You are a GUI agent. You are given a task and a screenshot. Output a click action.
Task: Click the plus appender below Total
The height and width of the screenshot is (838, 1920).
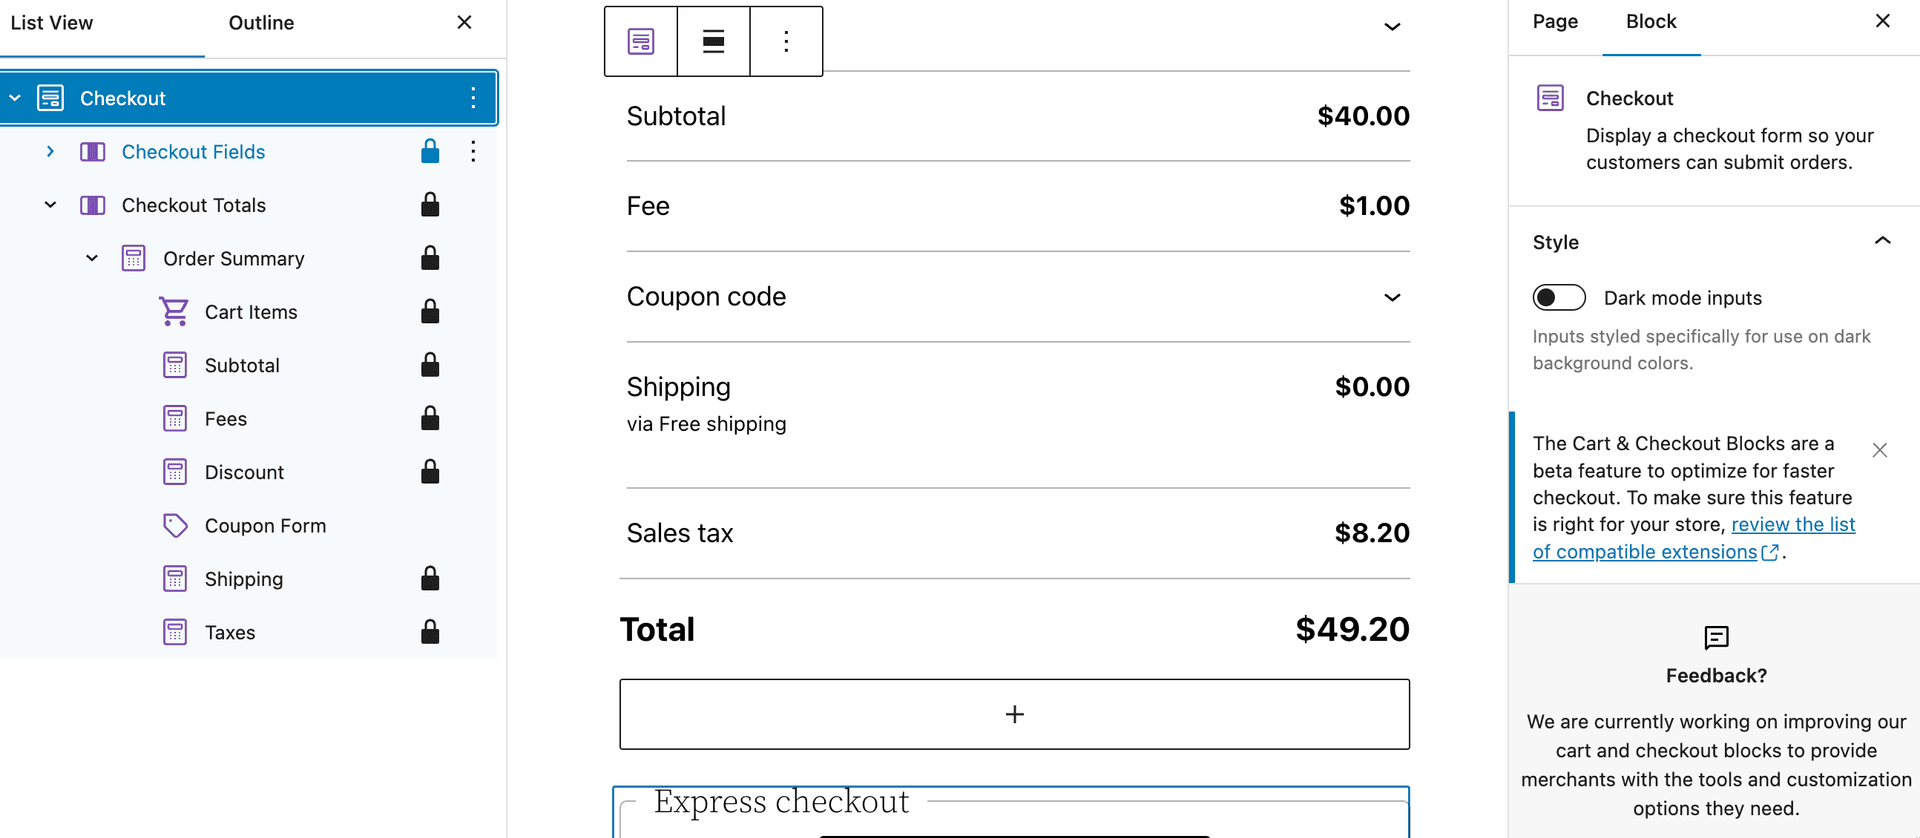click(x=1014, y=713)
